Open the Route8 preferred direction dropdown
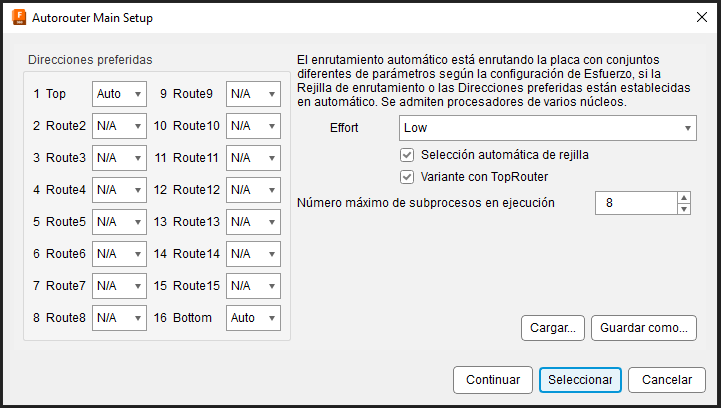This screenshot has height=408, width=721. [119, 318]
